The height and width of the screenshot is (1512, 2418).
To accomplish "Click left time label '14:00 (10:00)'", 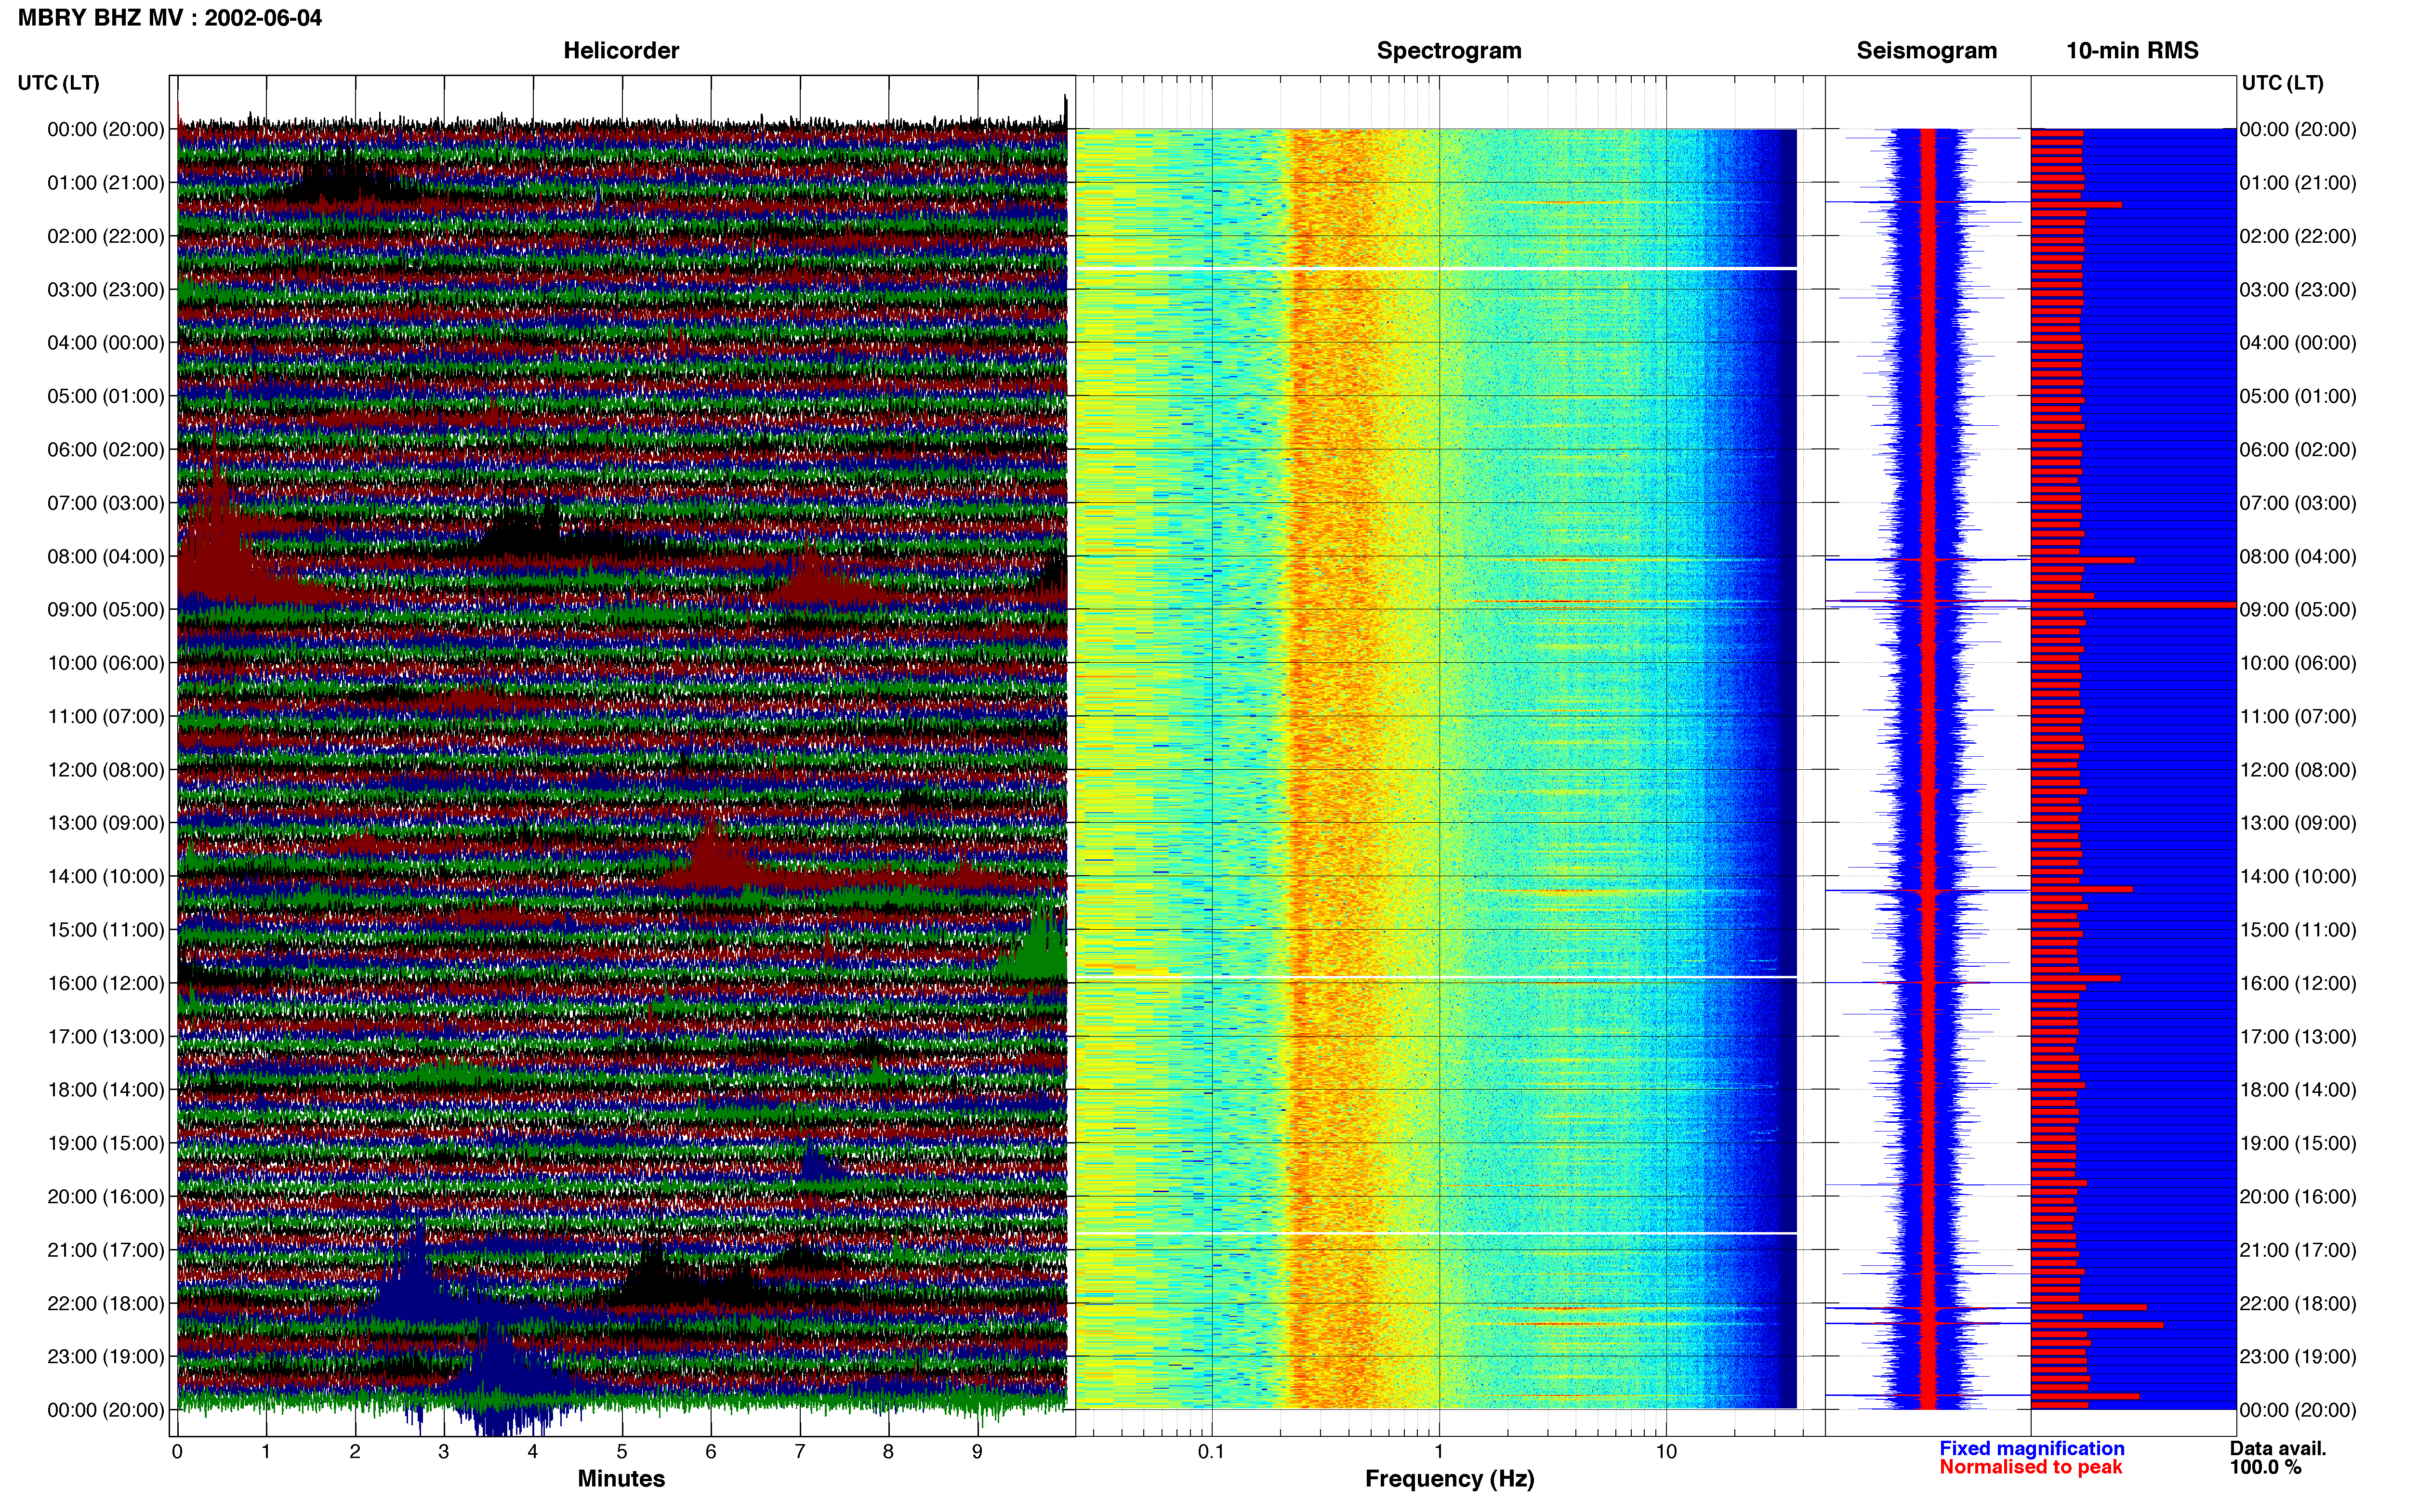I will point(106,877).
